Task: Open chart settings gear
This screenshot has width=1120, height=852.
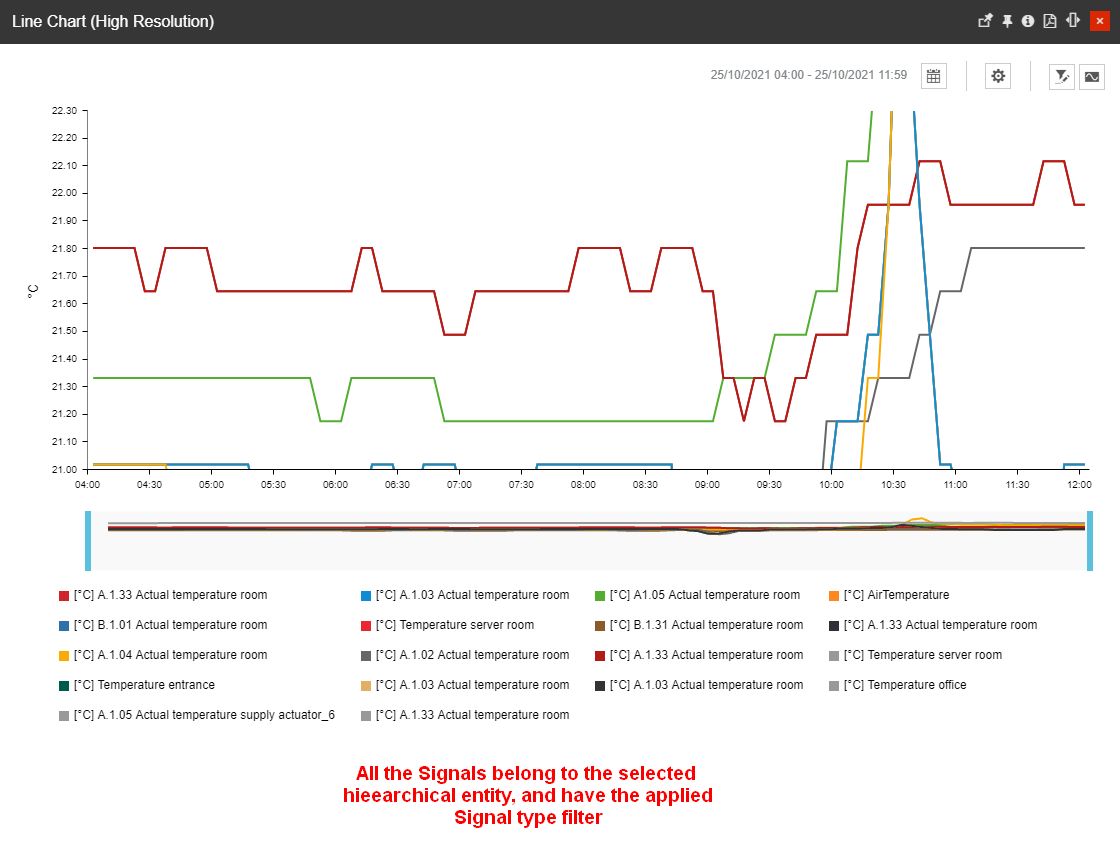Action: tap(998, 76)
